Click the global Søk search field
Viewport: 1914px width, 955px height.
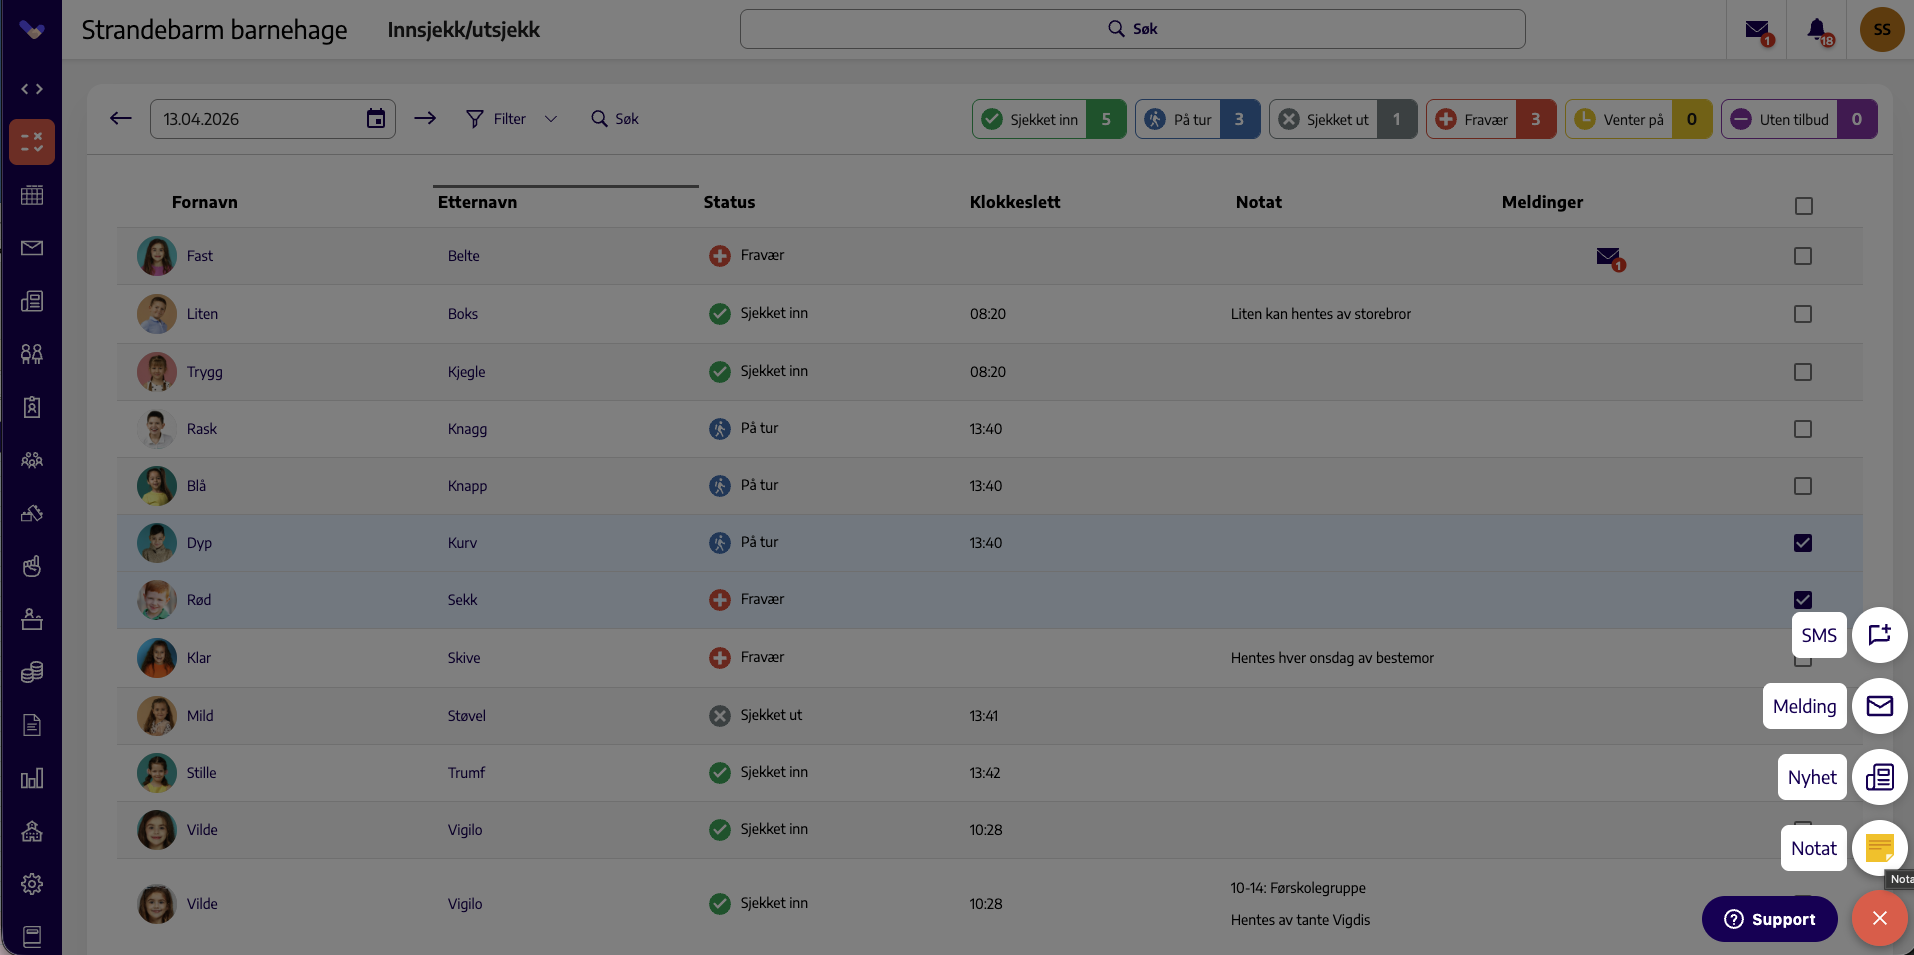point(1132,29)
